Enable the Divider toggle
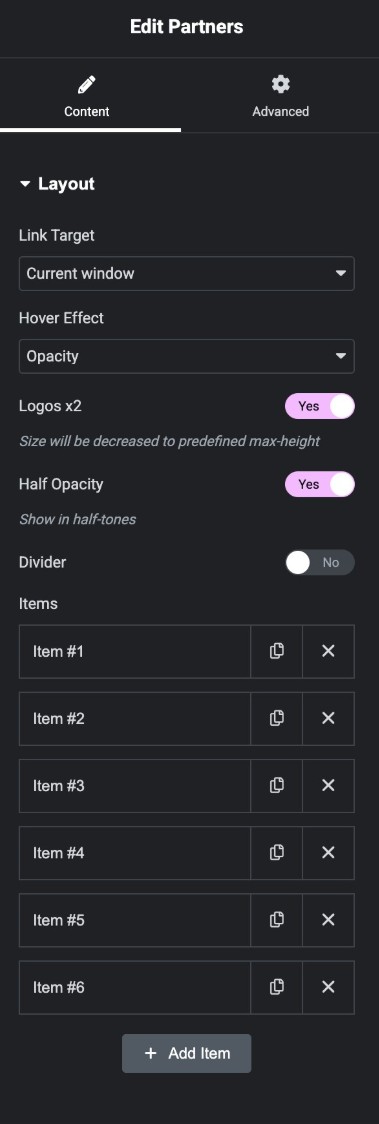 (320, 562)
